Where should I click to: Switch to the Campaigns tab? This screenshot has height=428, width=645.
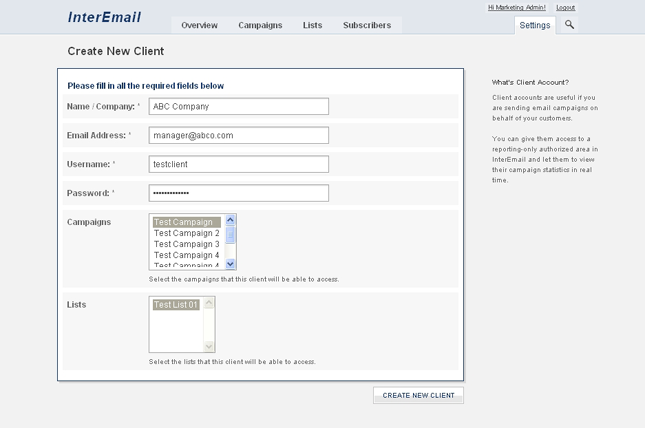260,25
